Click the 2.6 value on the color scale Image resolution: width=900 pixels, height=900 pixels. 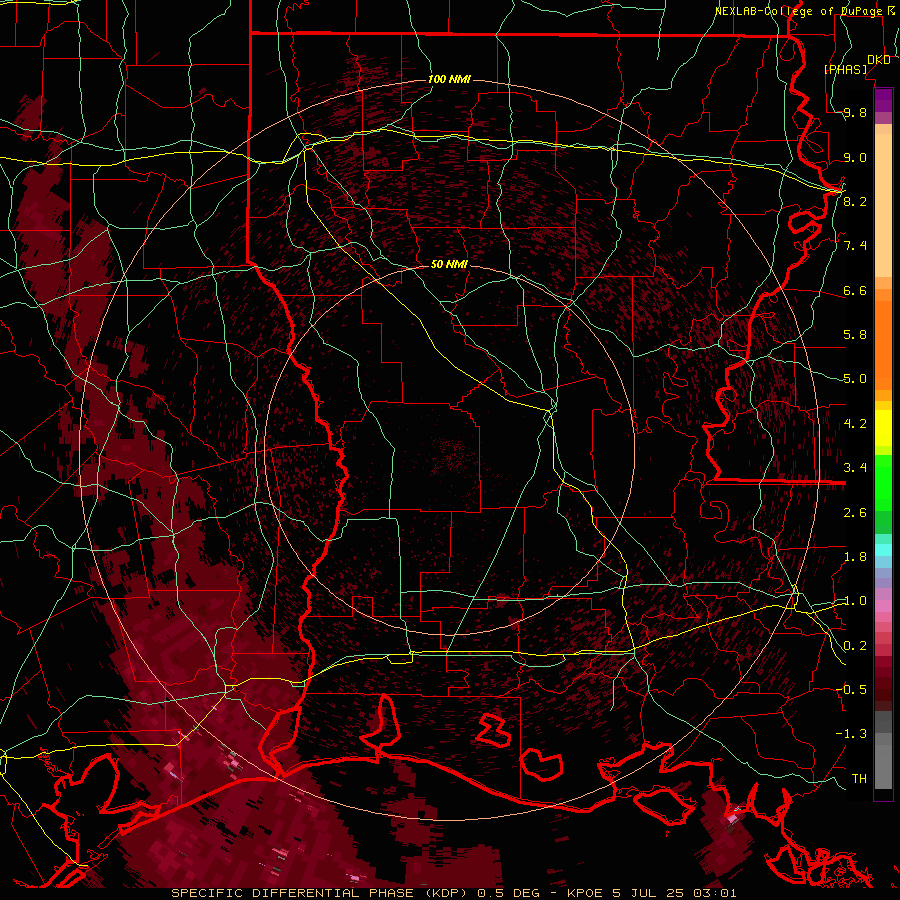coord(855,513)
